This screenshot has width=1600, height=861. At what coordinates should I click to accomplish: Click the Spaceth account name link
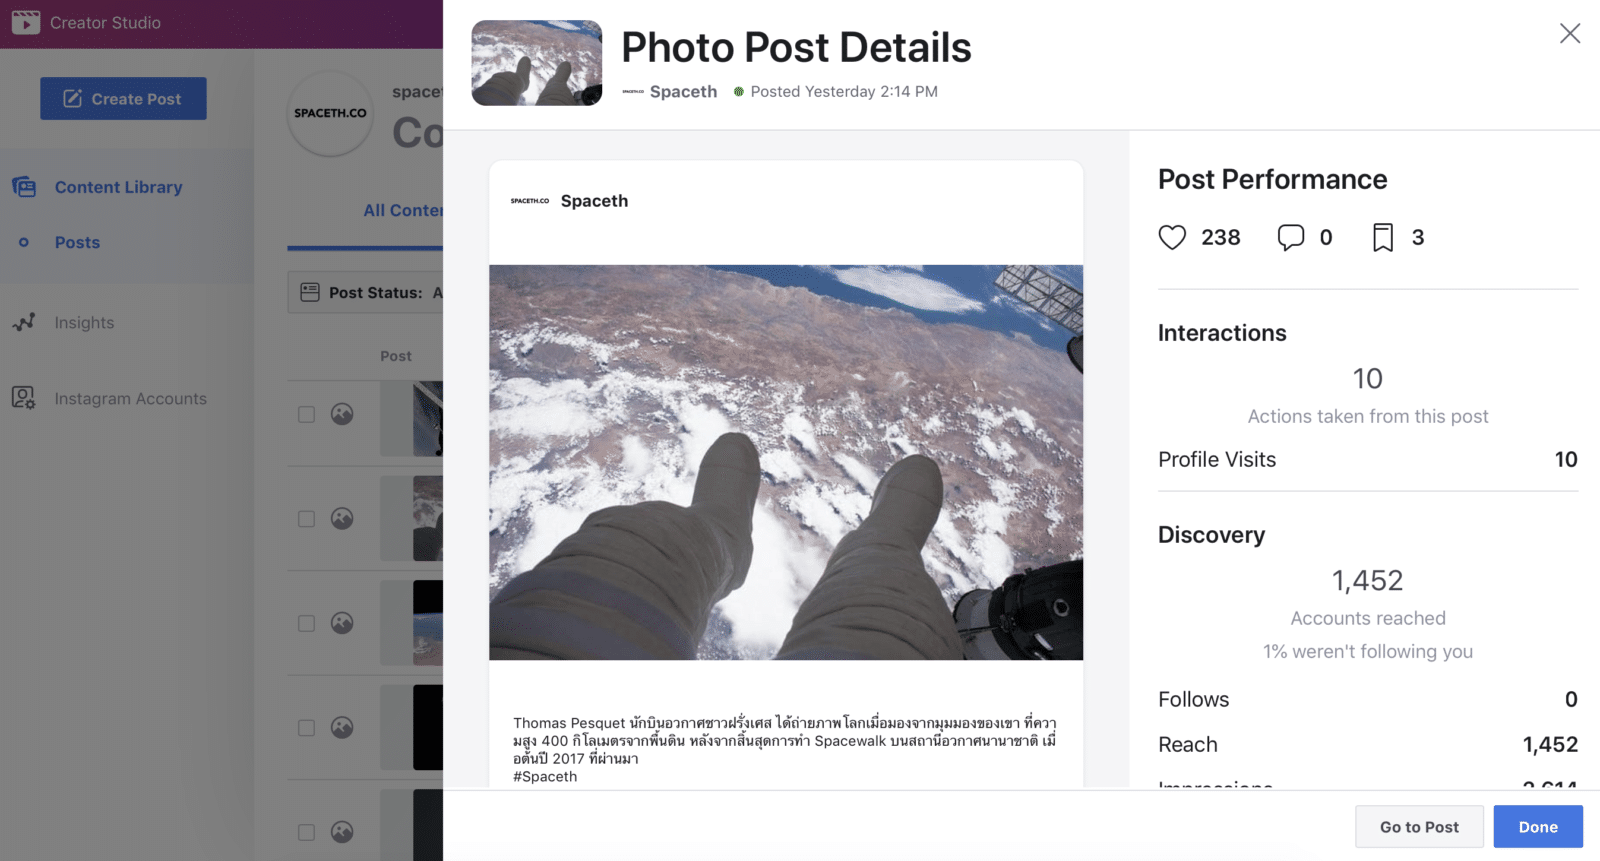(683, 91)
